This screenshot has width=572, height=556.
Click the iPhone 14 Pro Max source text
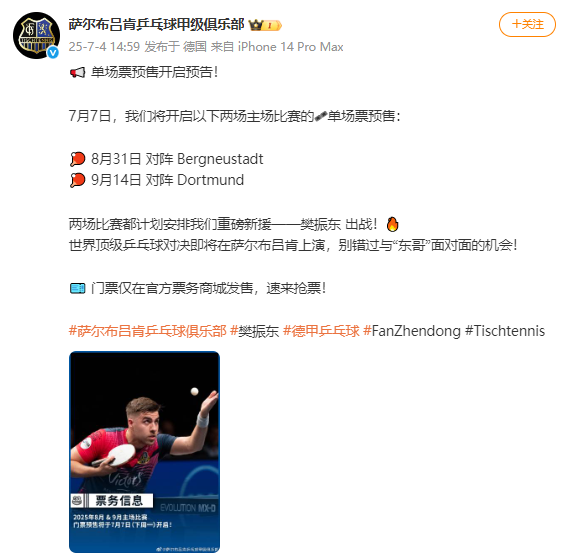pos(290,47)
